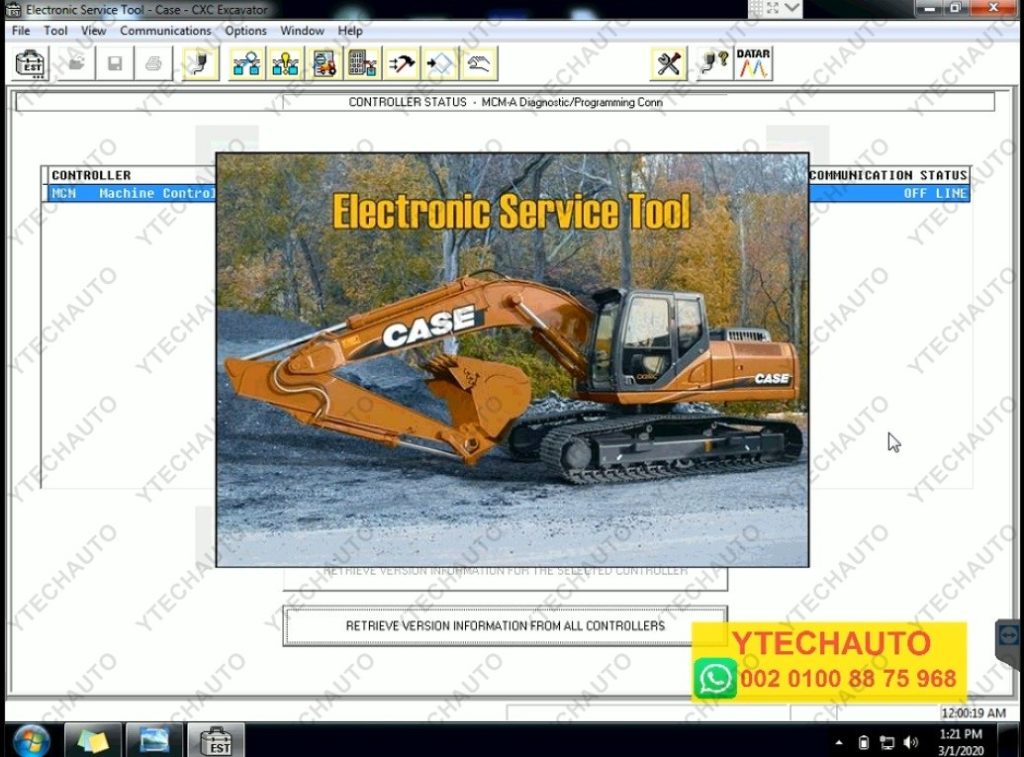Screen dimensions: 1024x757
Task: Click the EST icon on Windows taskbar
Action: tap(216, 740)
